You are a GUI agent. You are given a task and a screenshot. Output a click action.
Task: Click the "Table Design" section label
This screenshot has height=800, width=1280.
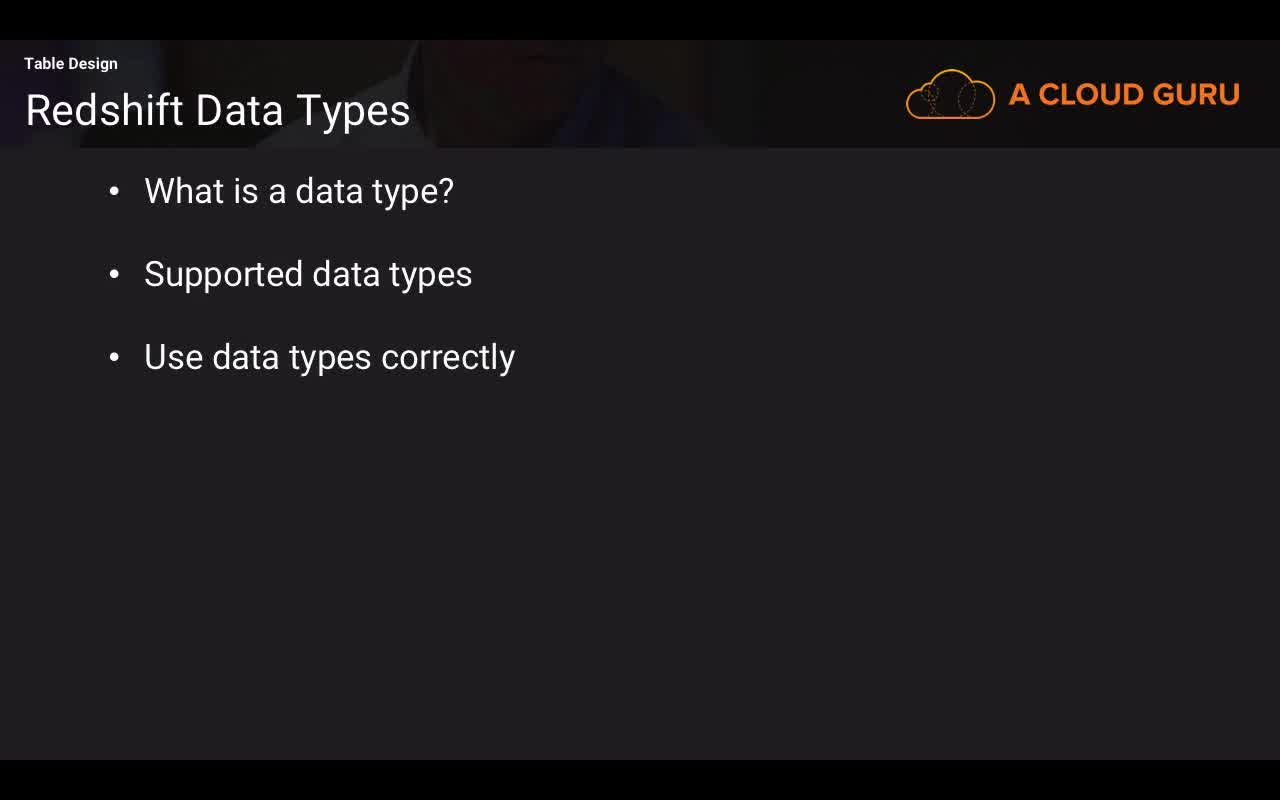point(71,64)
